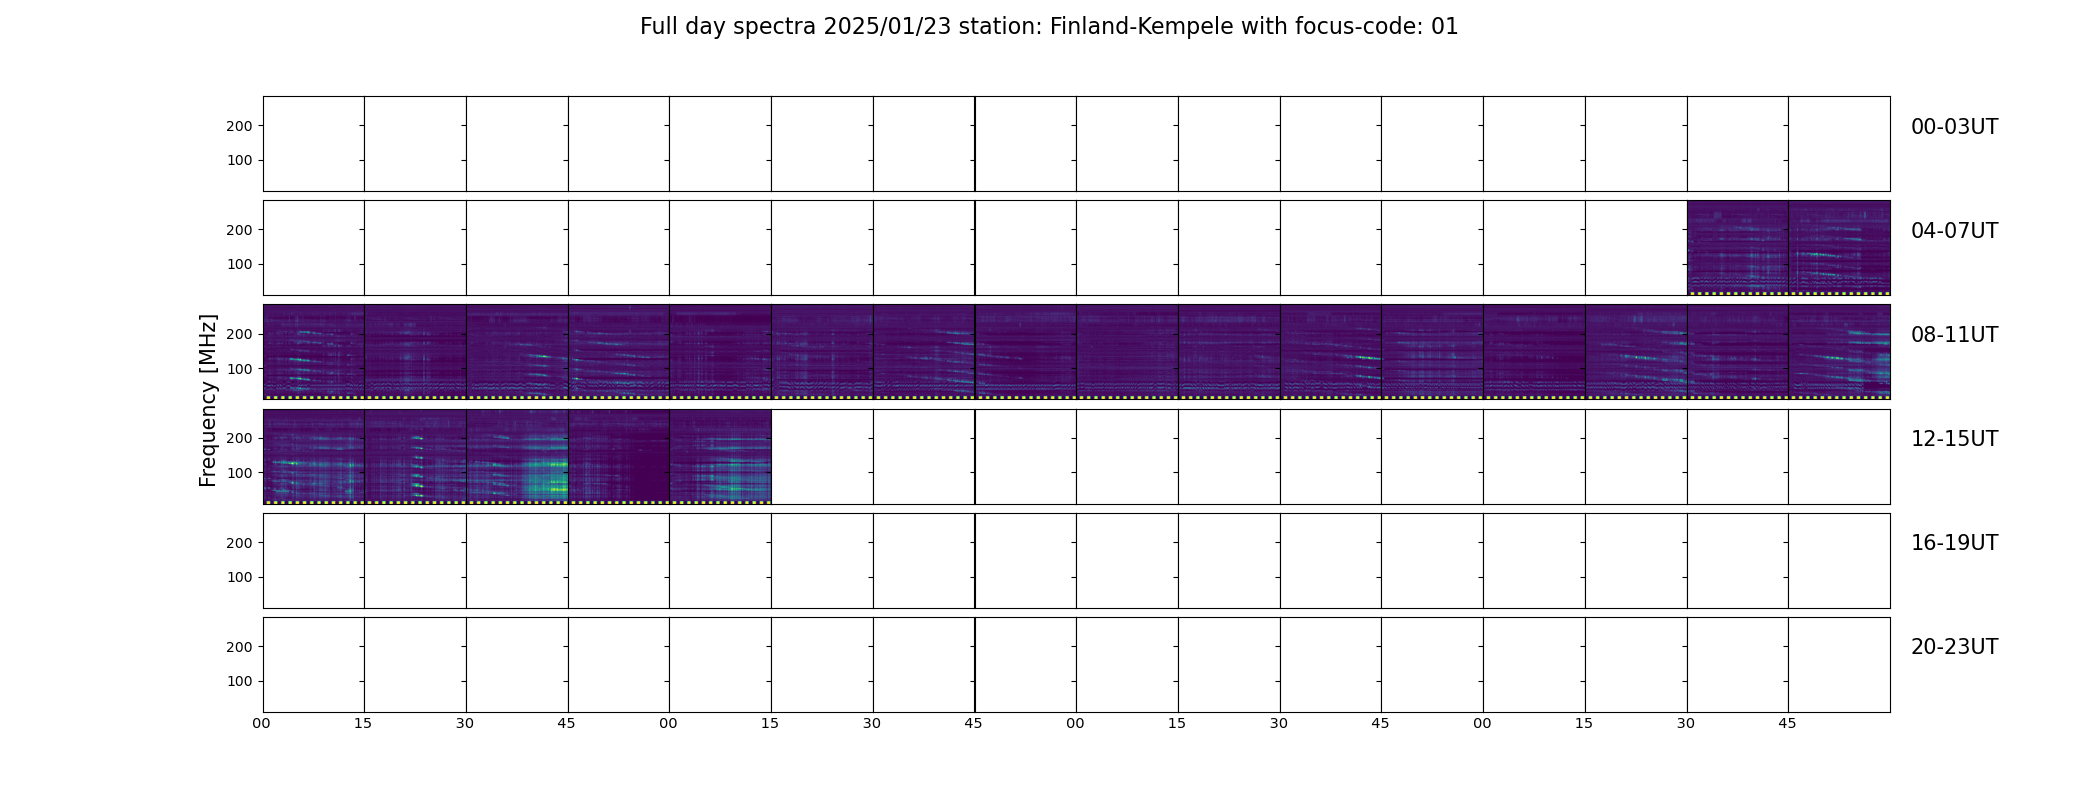Click the '100' tick label of the 00-03UT row
2100x800 pixels.
(239, 160)
